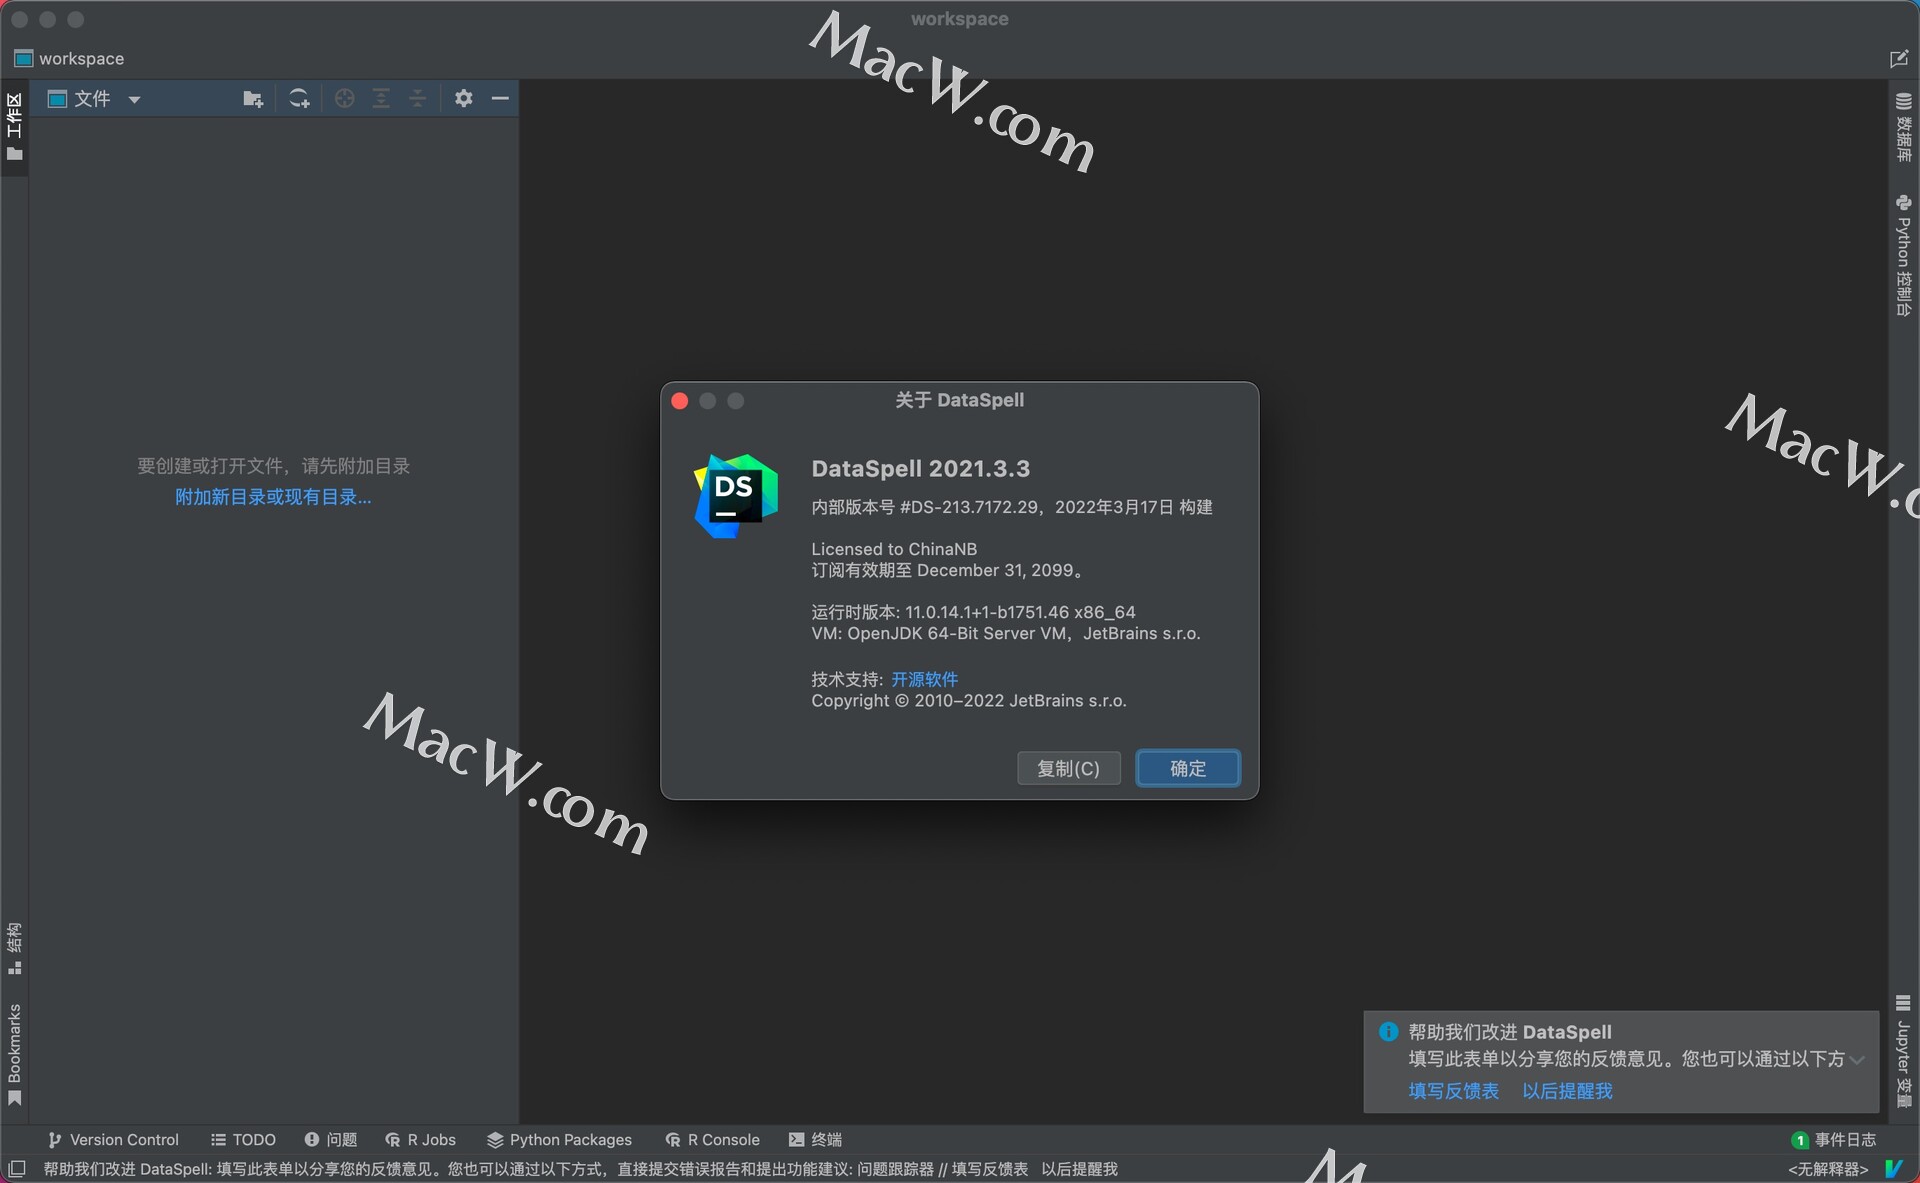1920x1183 pixels.
Task: Open the 结构 tool window
Action: point(14,948)
